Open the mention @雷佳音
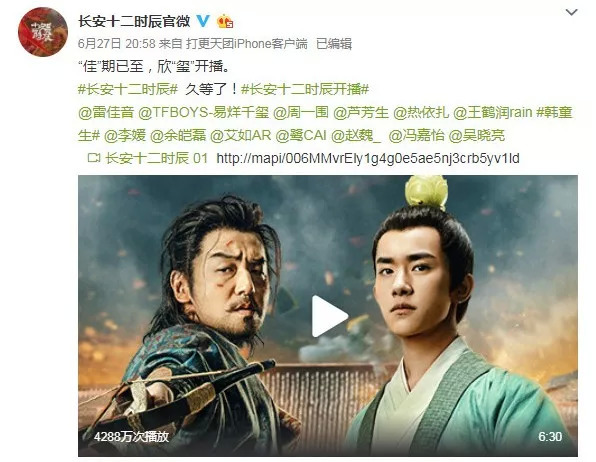The width and height of the screenshot is (596, 462). pos(106,112)
